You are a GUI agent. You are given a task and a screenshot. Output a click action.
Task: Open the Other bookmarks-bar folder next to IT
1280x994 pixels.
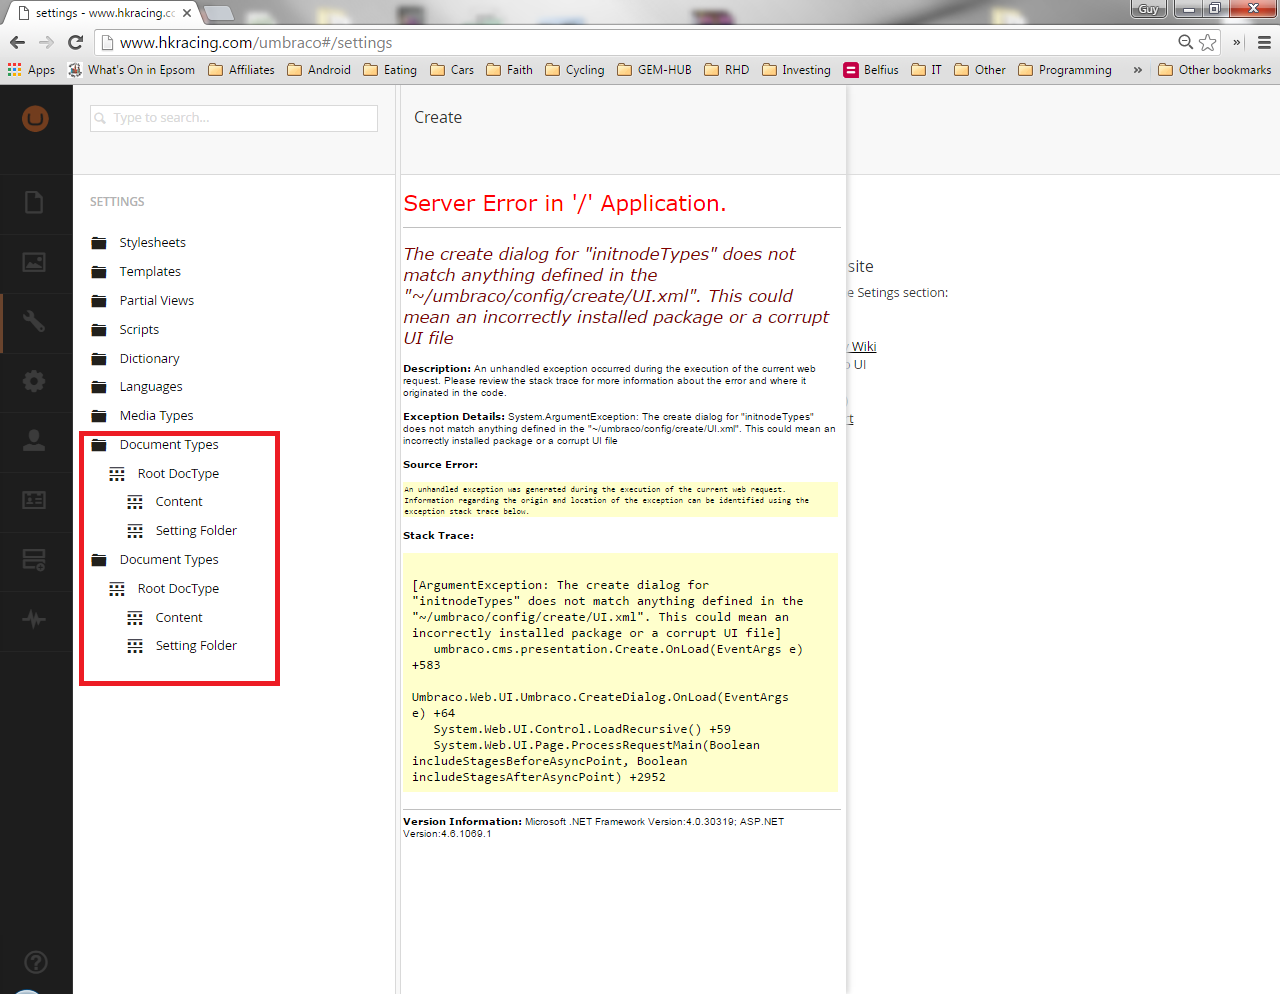pos(980,70)
